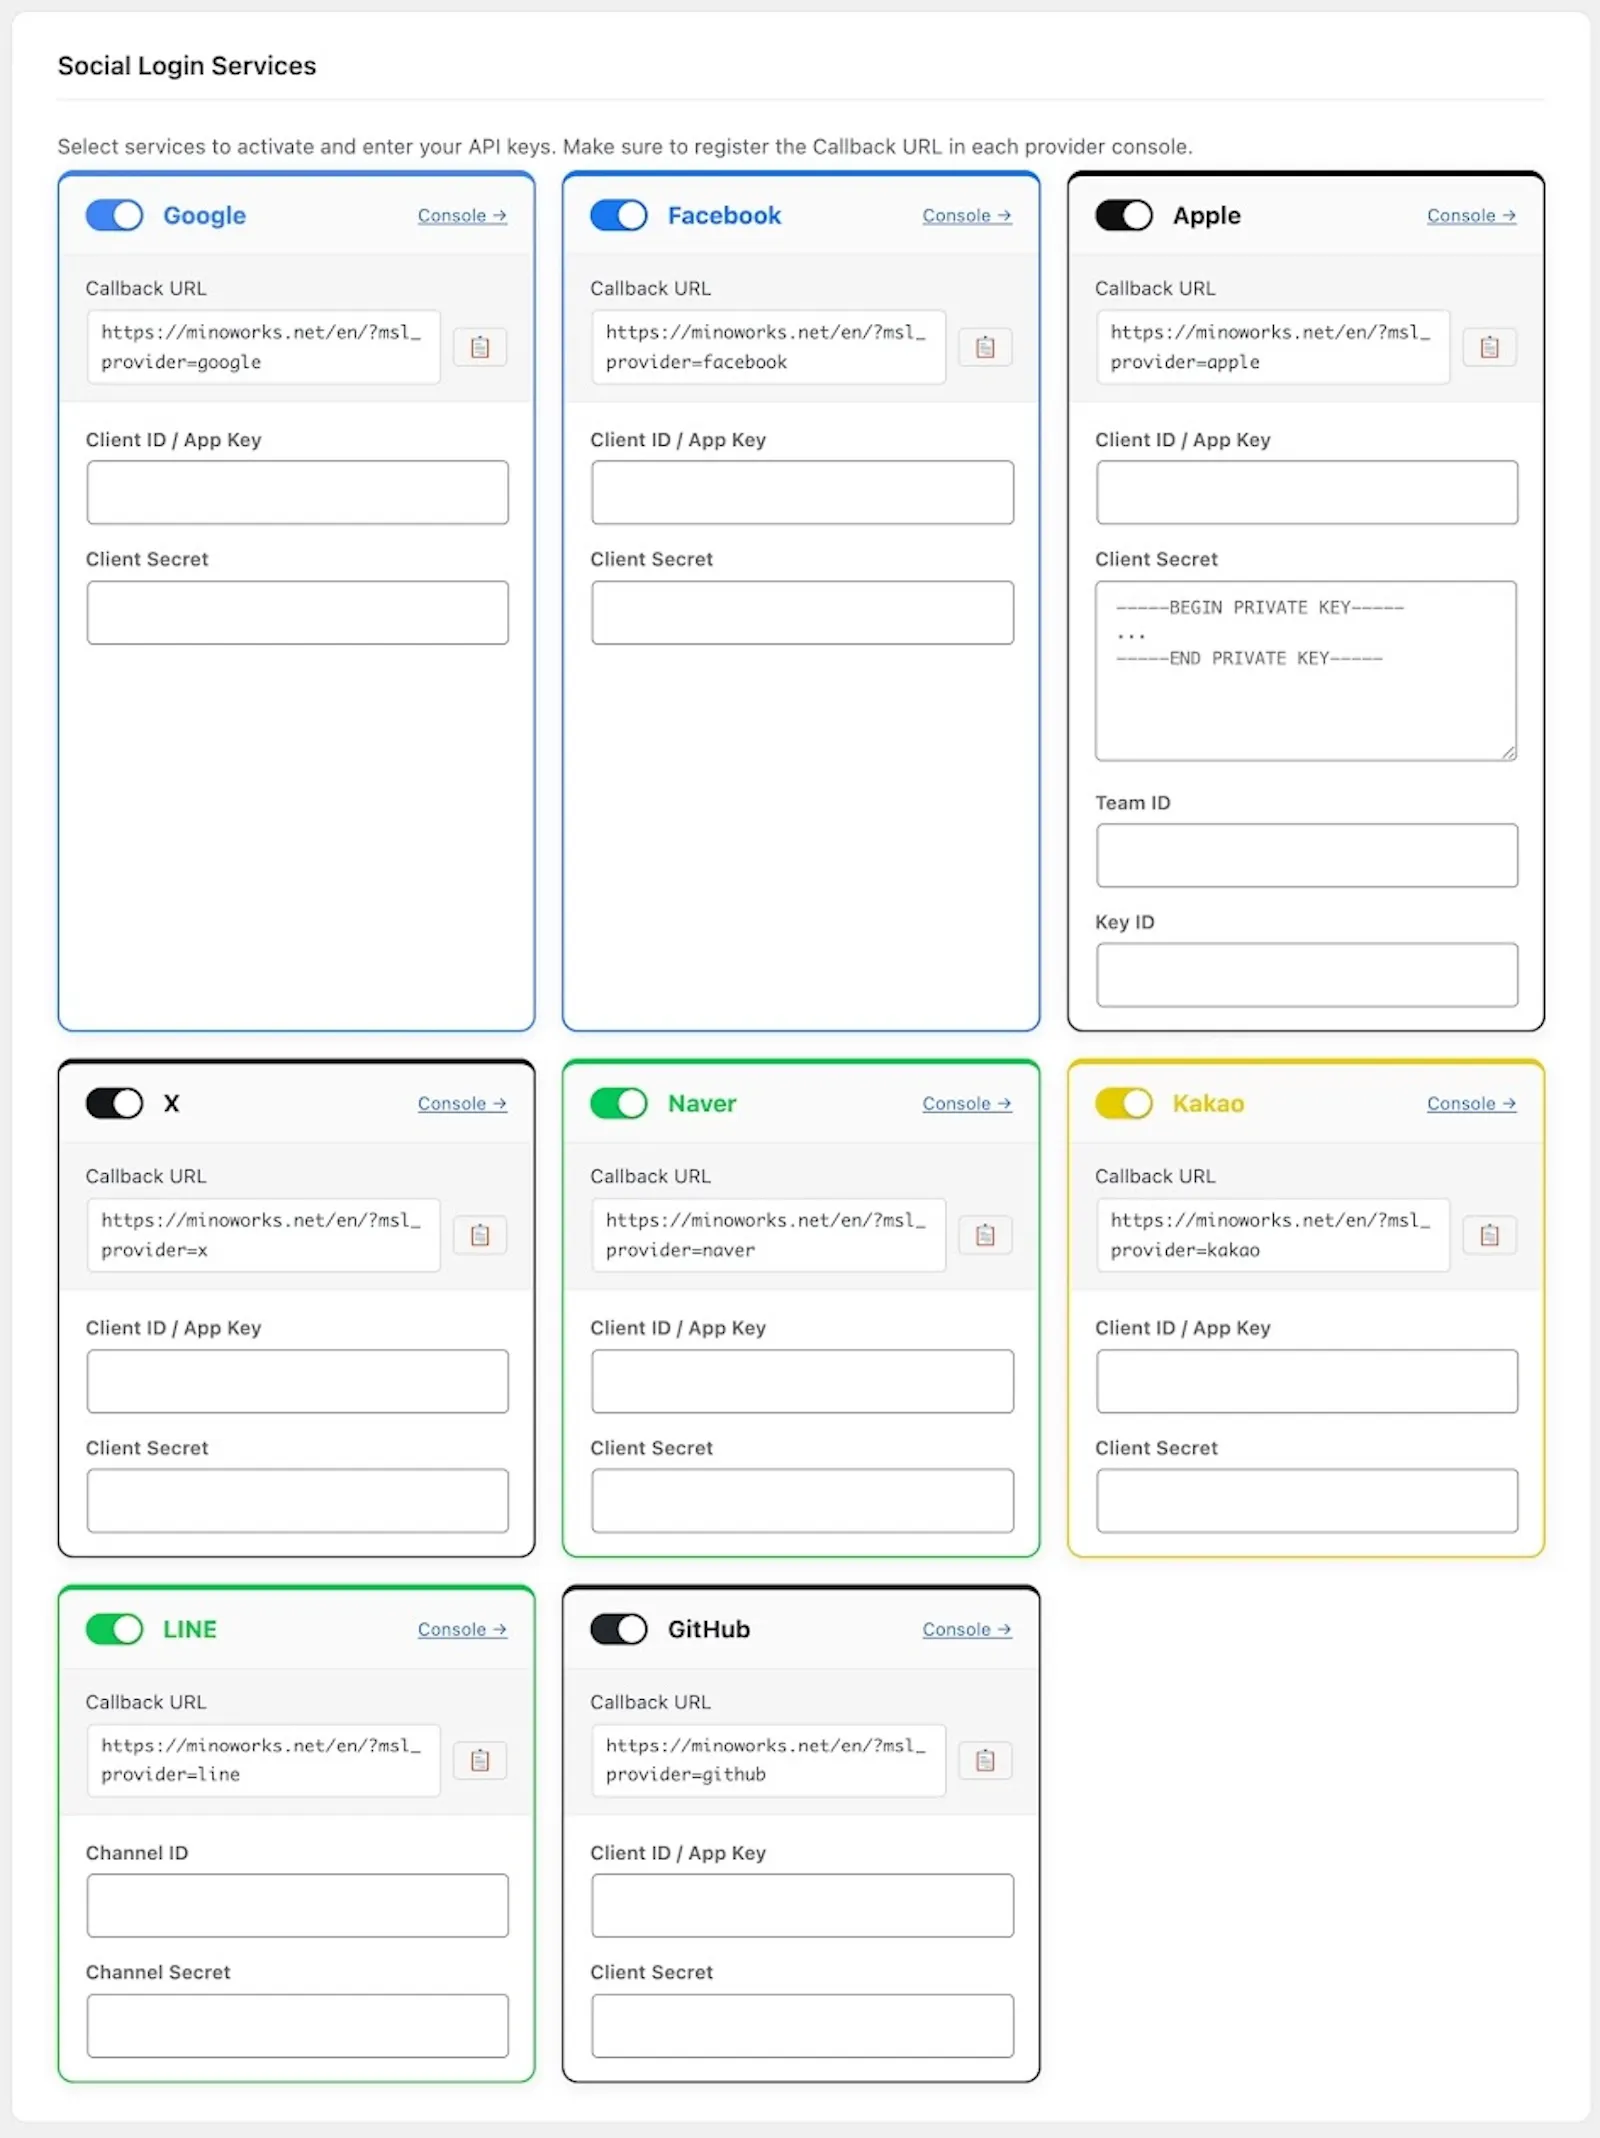This screenshot has height=2138, width=1600.
Task: Click the Apple private key textarea
Action: [1306, 671]
